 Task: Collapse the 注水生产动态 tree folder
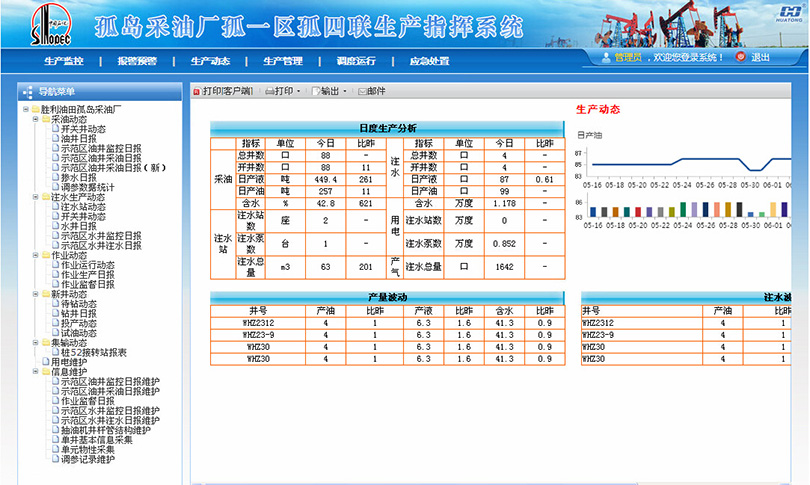click(x=34, y=197)
